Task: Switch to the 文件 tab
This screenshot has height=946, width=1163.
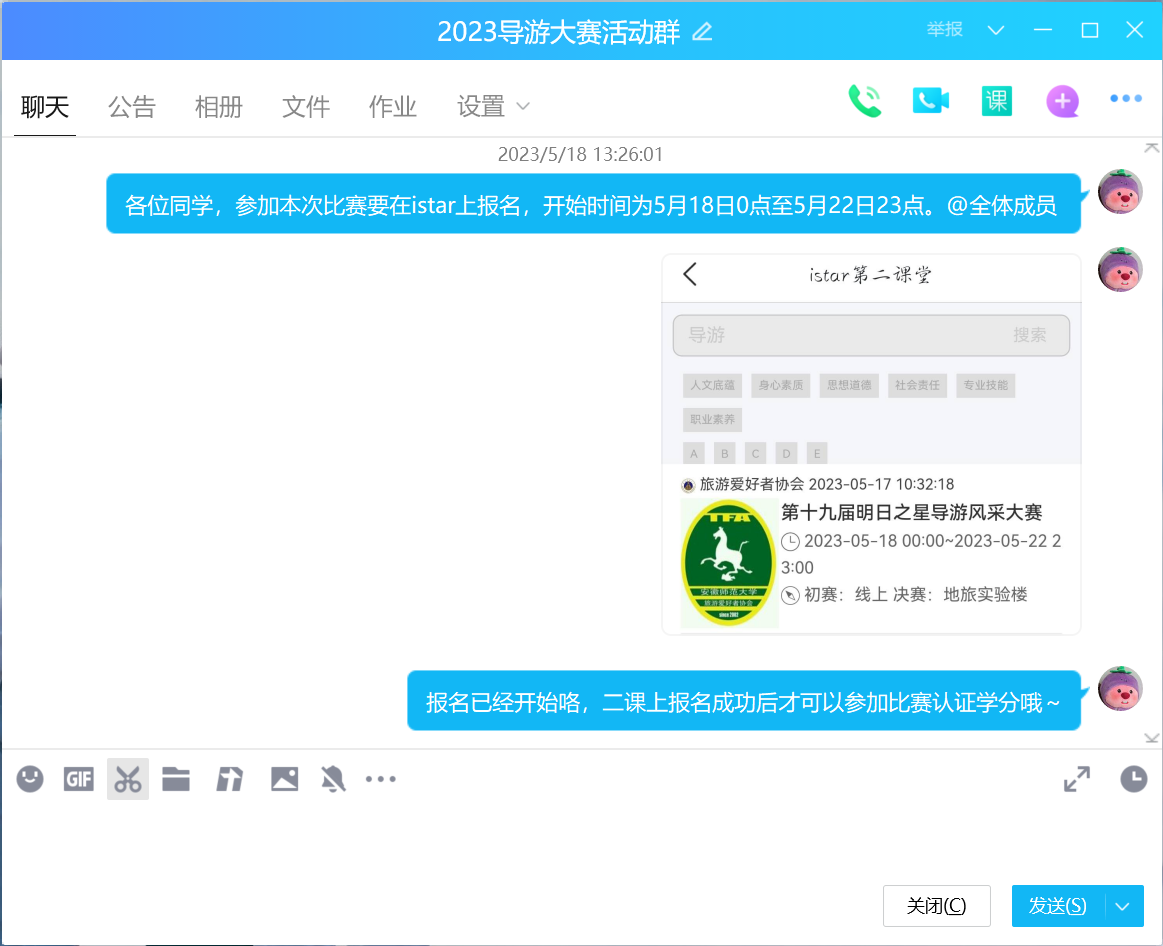Action: tap(306, 106)
